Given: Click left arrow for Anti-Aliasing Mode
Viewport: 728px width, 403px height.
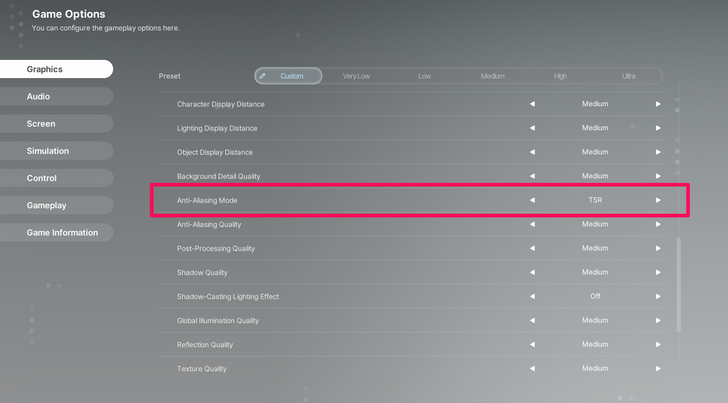Looking at the screenshot, I should tap(532, 200).
